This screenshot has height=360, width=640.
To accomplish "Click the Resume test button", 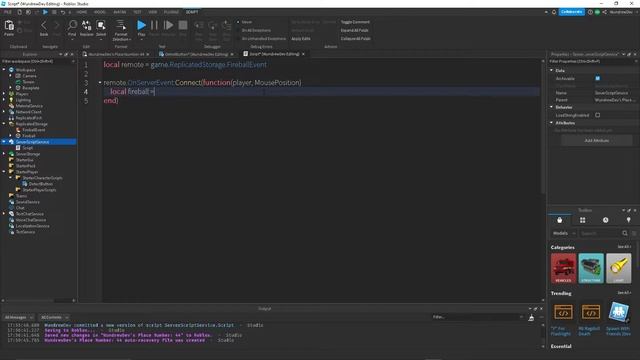I will (168, 25).
